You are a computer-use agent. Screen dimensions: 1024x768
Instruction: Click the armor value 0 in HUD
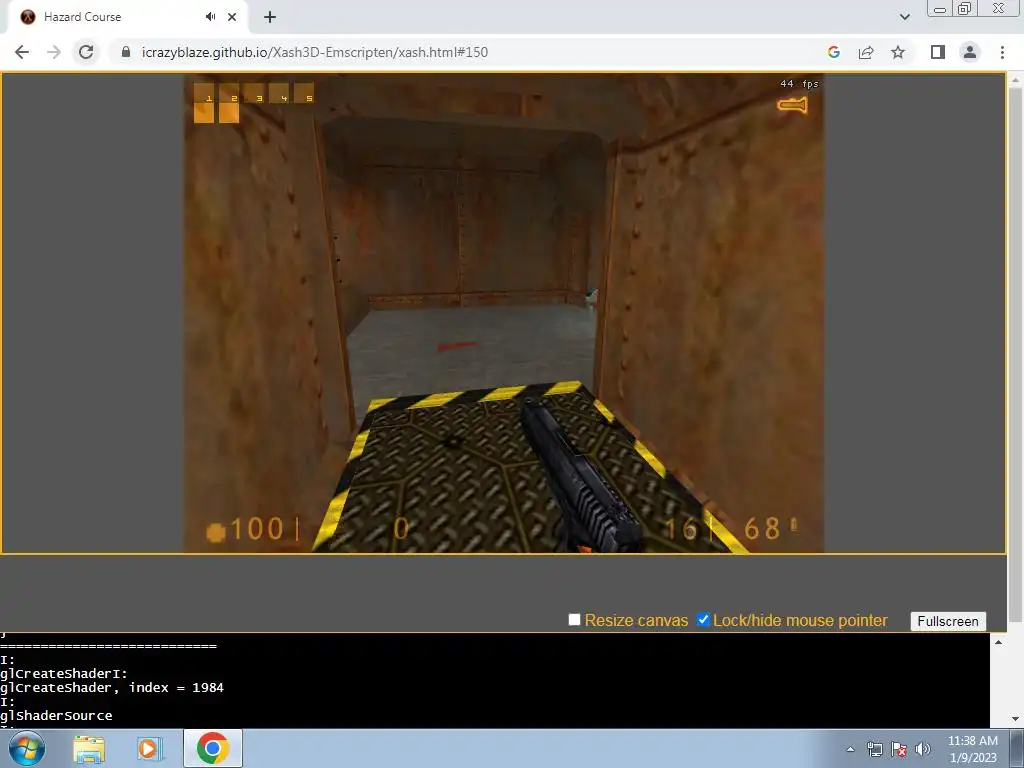pos(401,529)
